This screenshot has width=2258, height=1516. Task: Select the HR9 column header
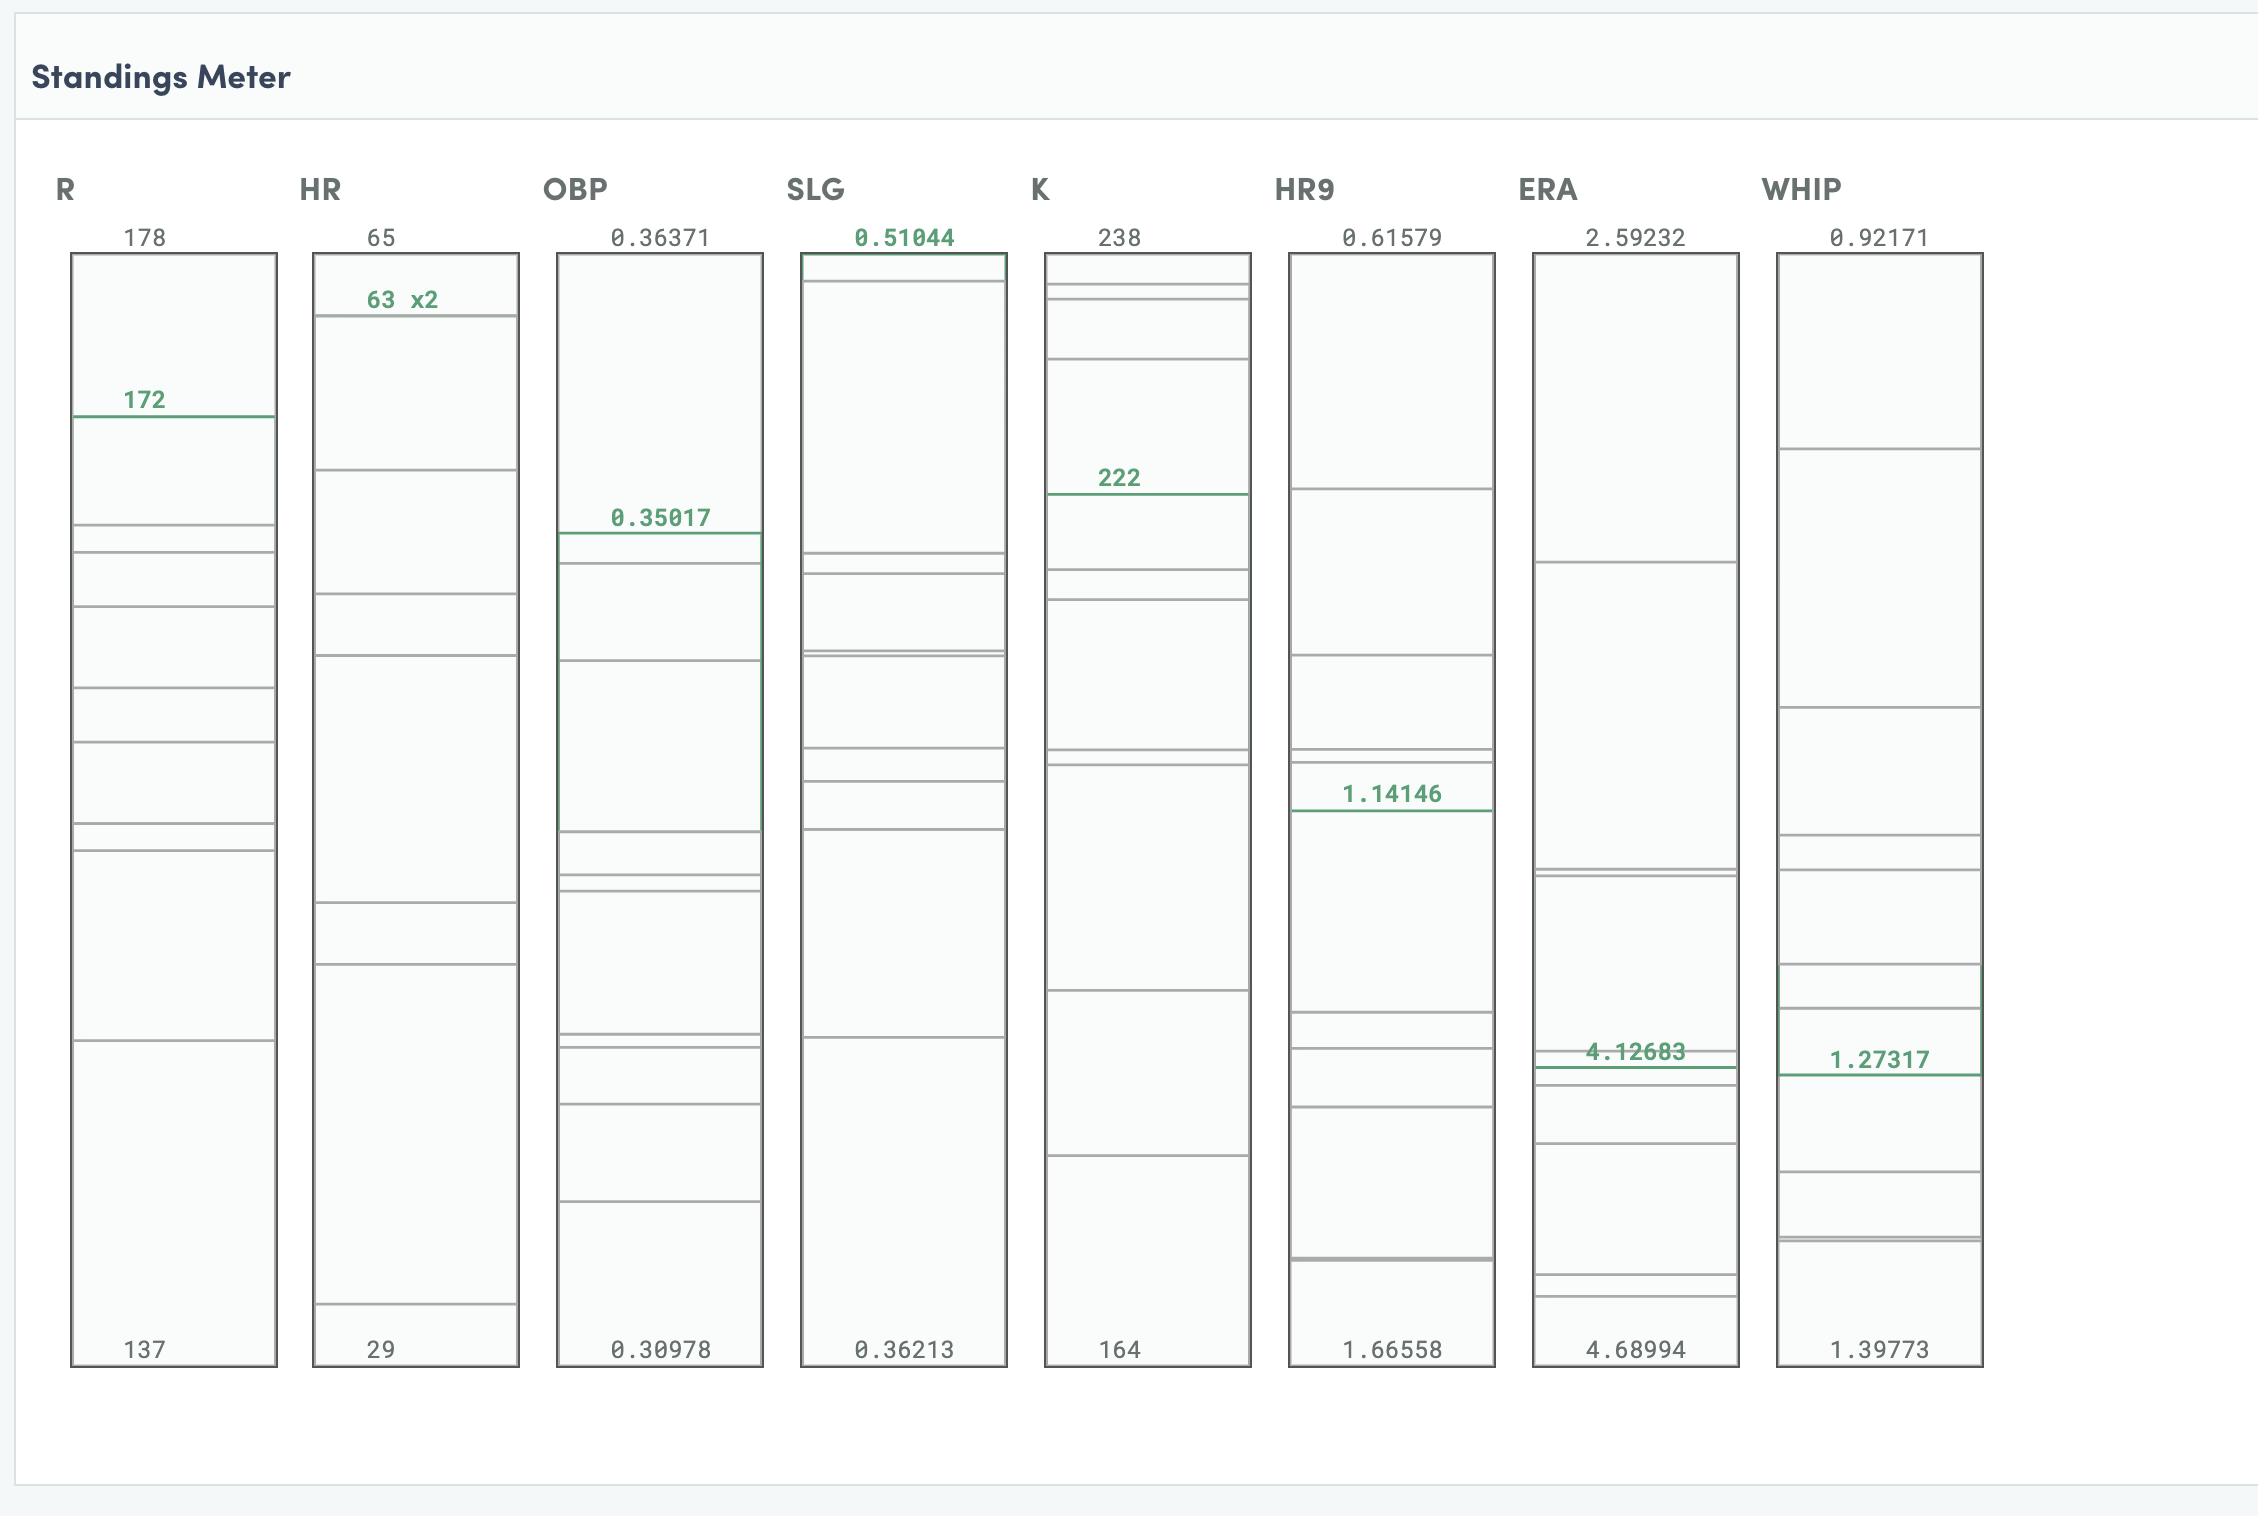[1304, 189]
